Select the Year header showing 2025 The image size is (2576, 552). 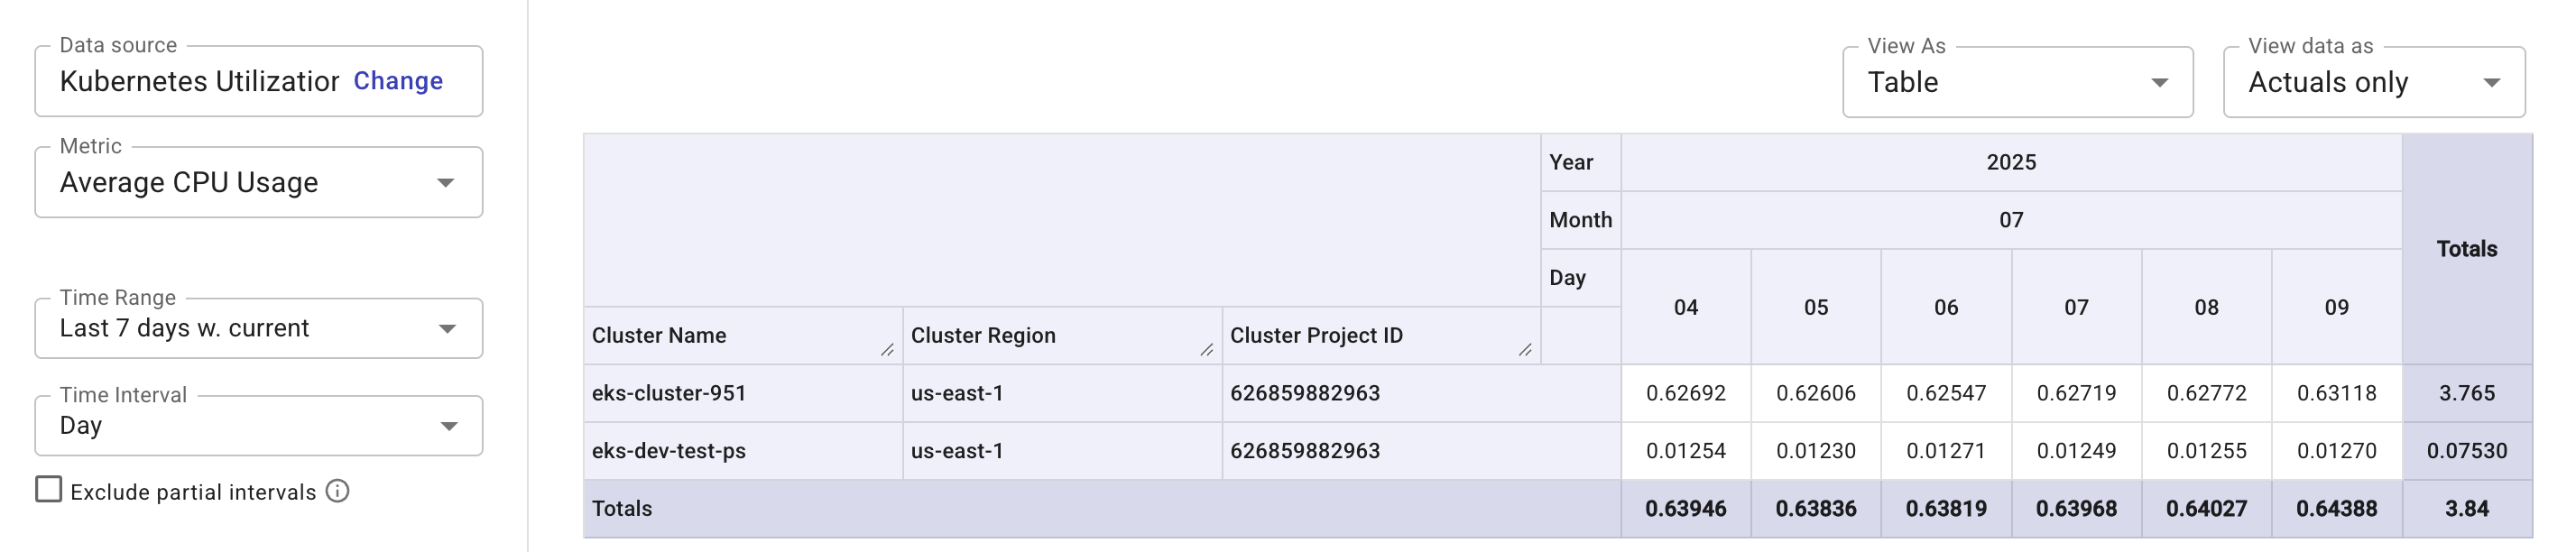pyautogui.click(x=2010, y=161)
